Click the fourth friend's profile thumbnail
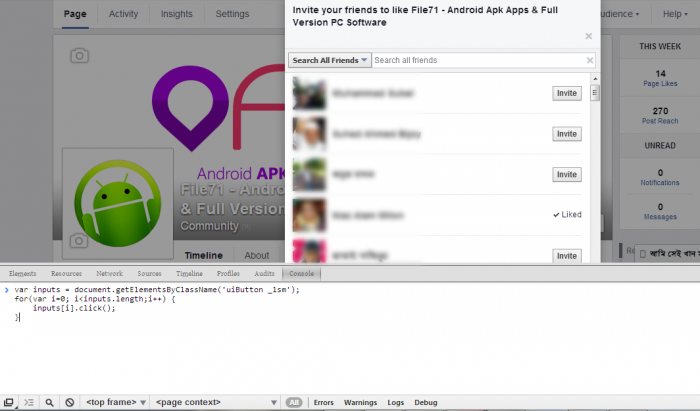The width and height of the screenshot is (700, 411). pos(309,215)
